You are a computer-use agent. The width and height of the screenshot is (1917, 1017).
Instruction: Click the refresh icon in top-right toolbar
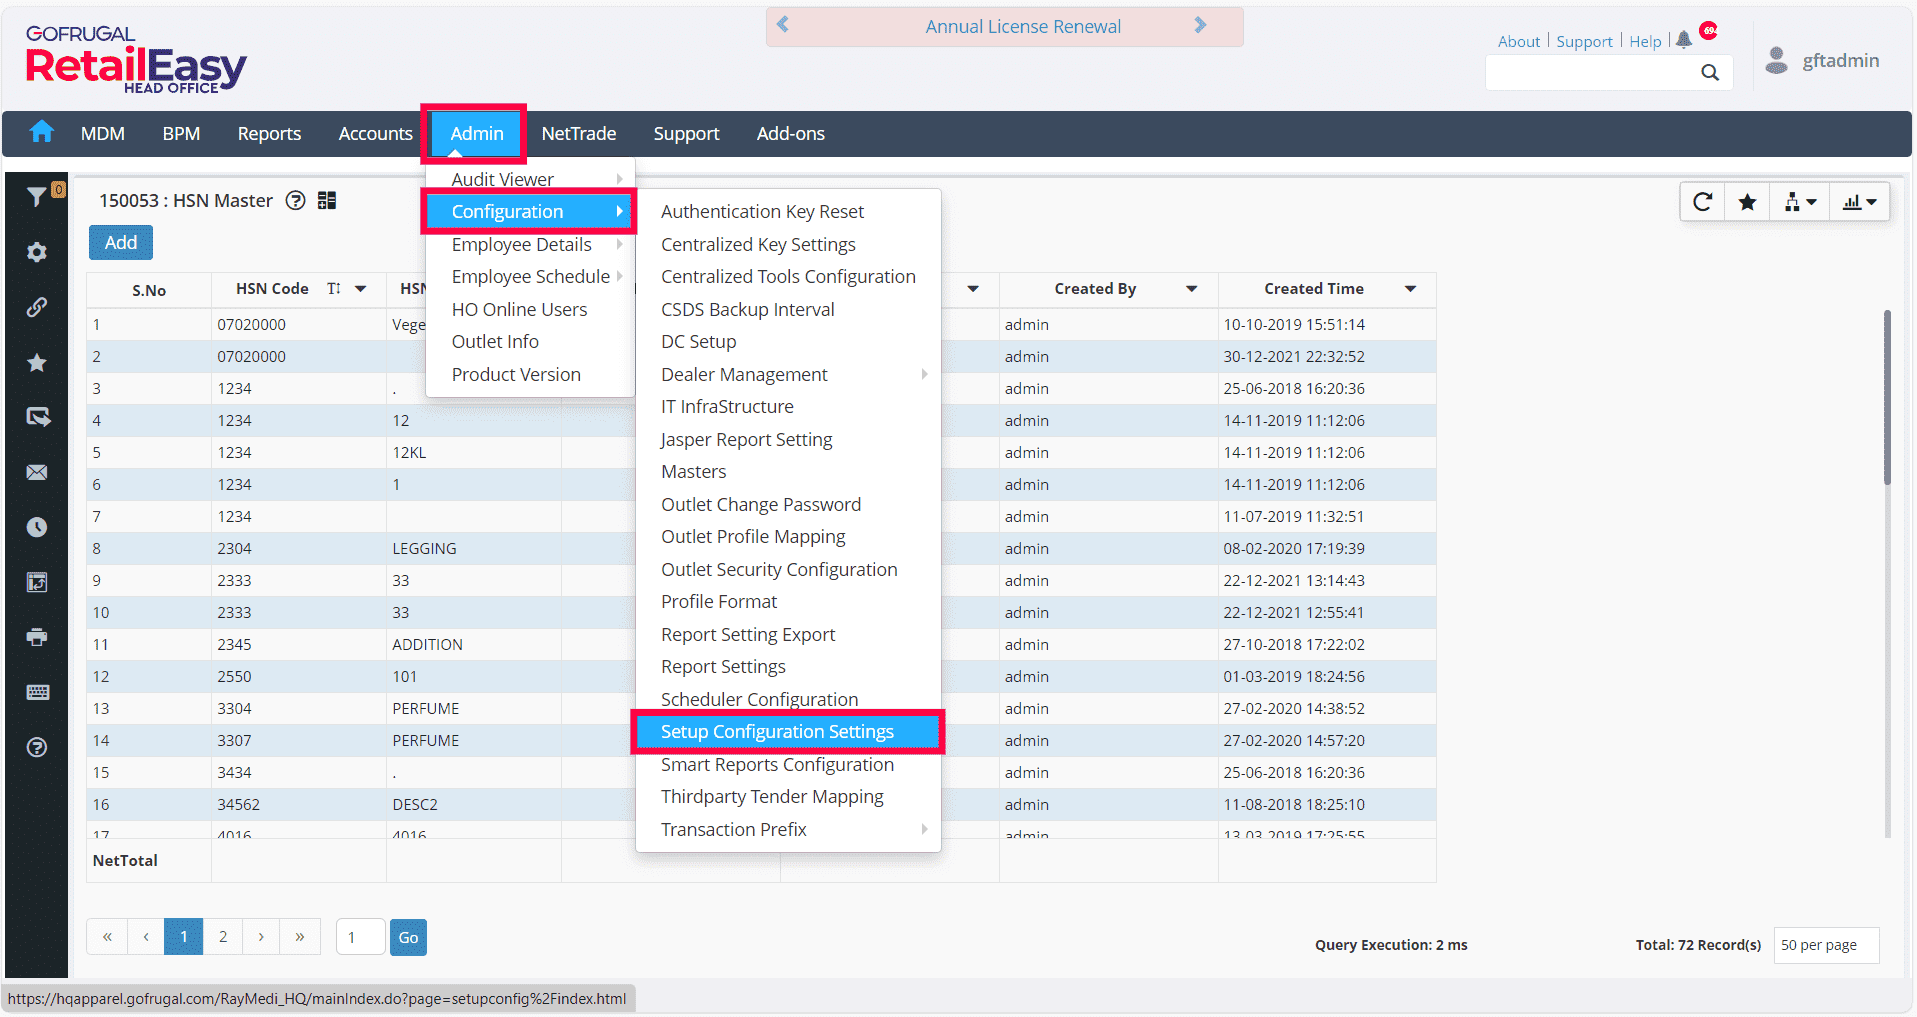(x=1702, y=202)
